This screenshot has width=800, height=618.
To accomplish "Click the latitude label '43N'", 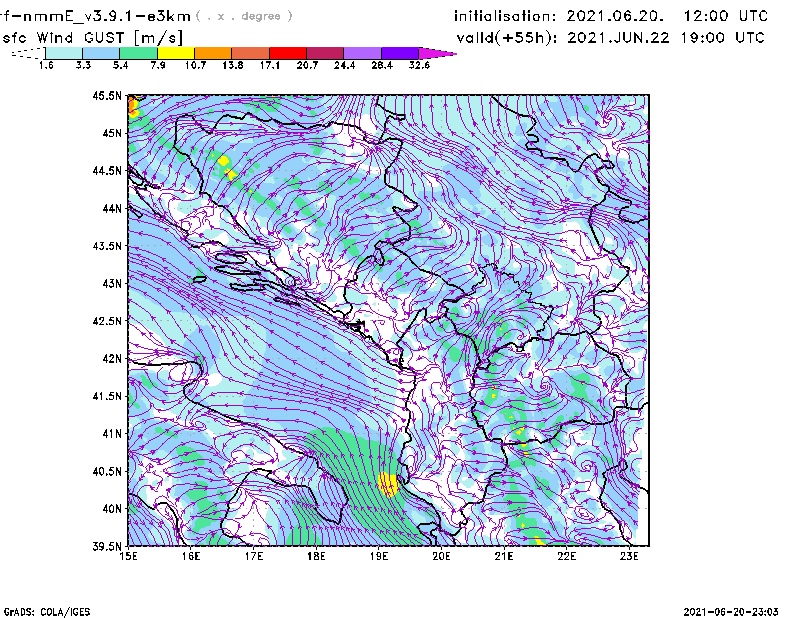I will click(x=111, y=283).
